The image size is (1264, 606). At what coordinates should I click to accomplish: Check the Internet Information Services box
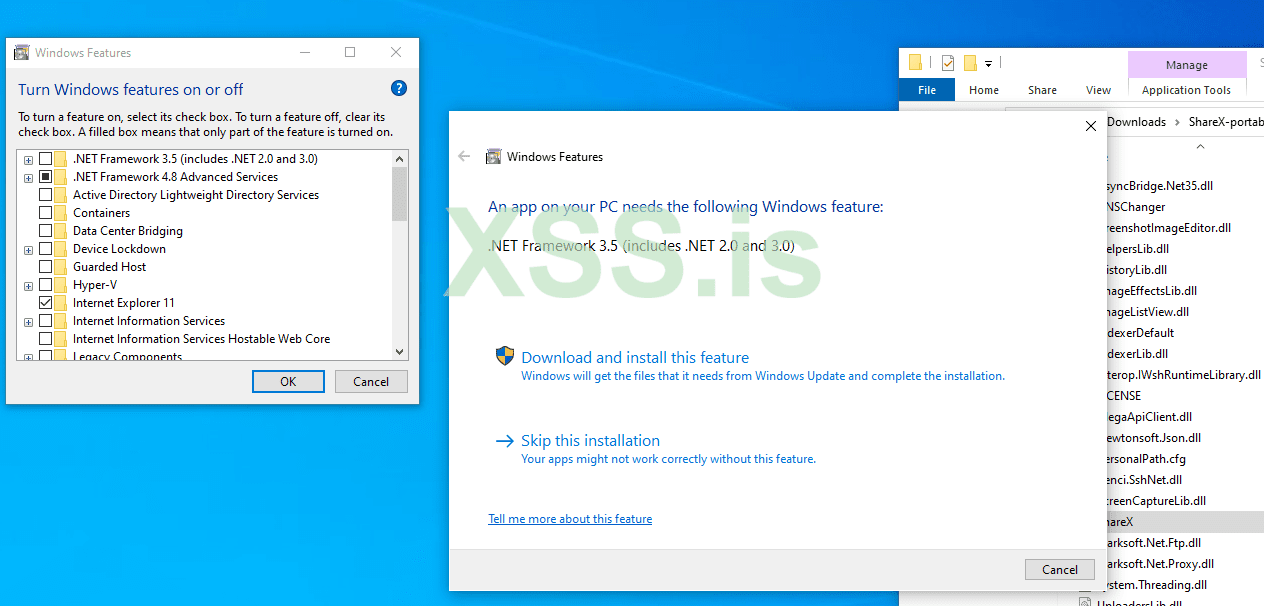click(x=45, y=321)
